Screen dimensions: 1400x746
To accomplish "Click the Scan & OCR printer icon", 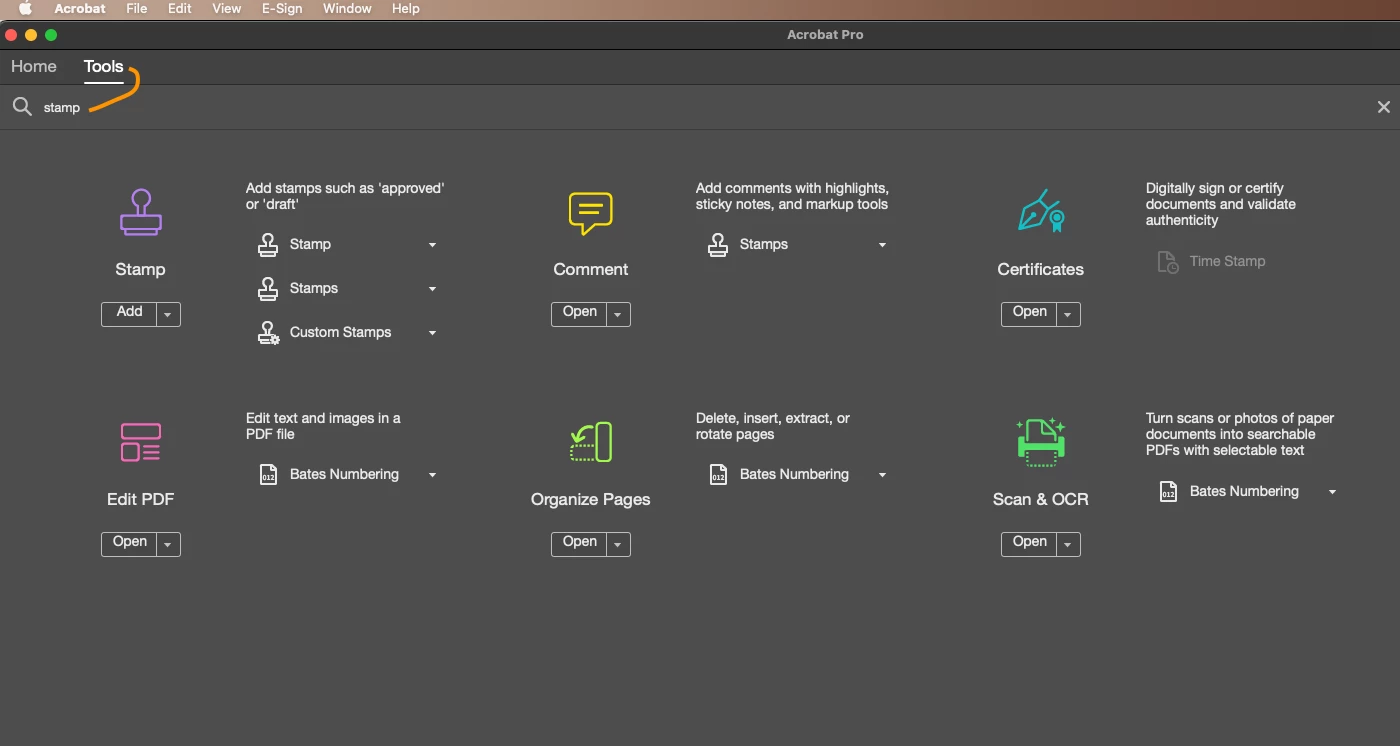I will pos(1041,442).
